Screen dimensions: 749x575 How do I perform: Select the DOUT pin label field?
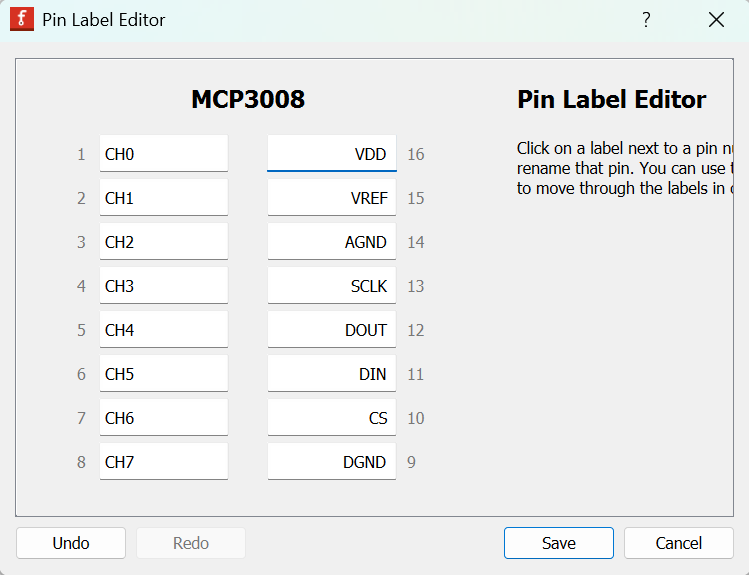(x=332, y=329)
